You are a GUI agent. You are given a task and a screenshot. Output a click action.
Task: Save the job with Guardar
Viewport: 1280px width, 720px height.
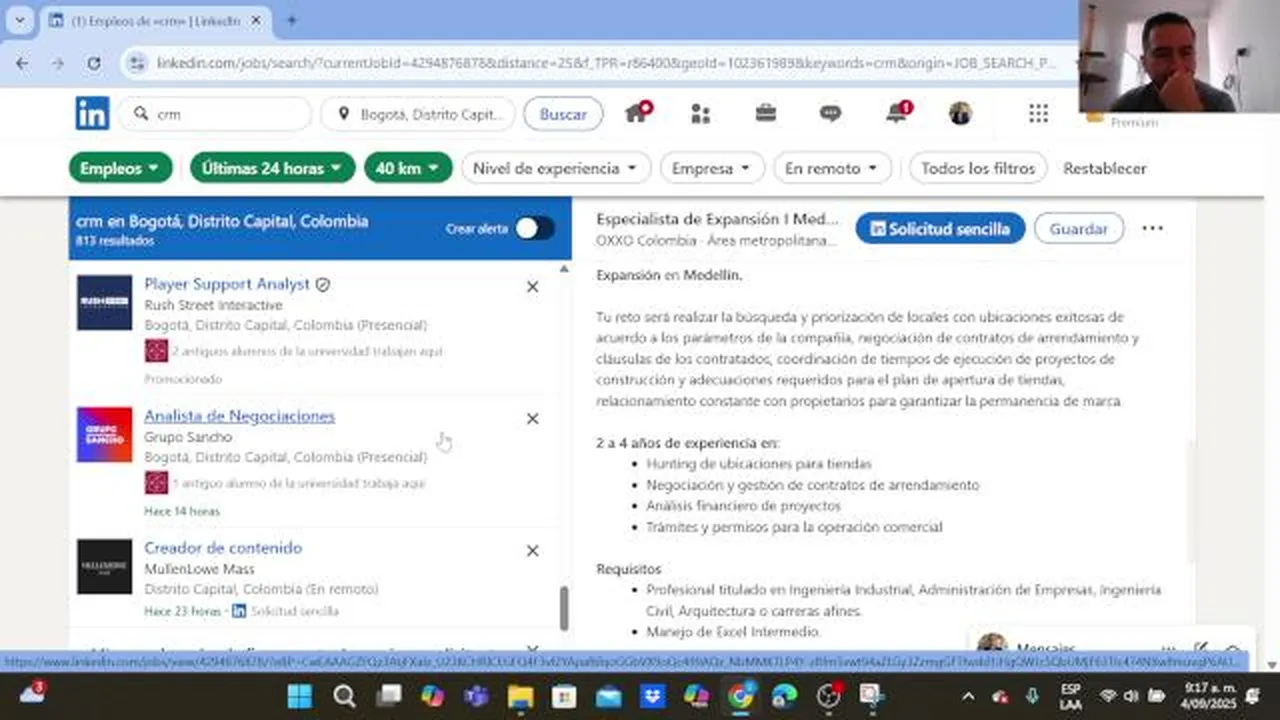coord(1078,228)
